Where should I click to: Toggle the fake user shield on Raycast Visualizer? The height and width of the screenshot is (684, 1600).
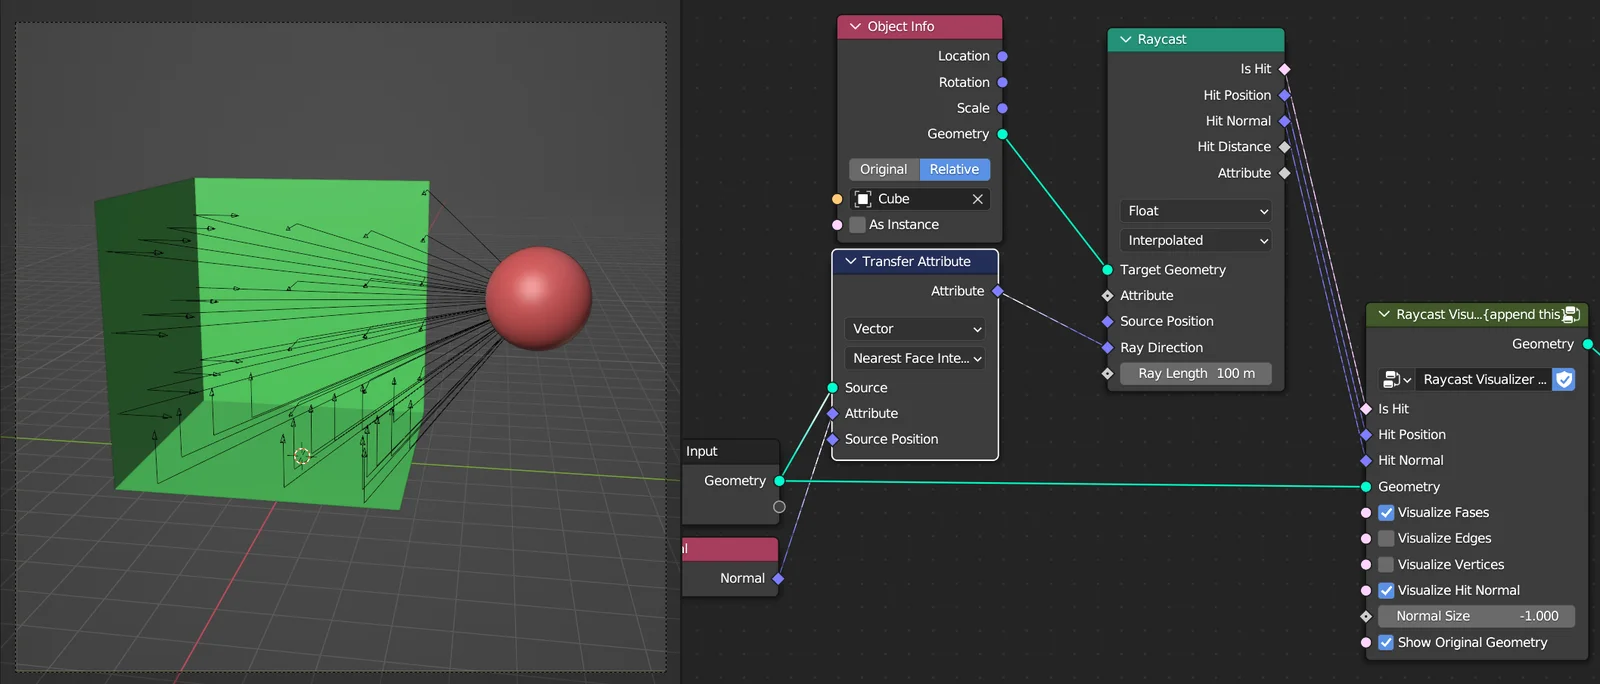coord(1564,380)
